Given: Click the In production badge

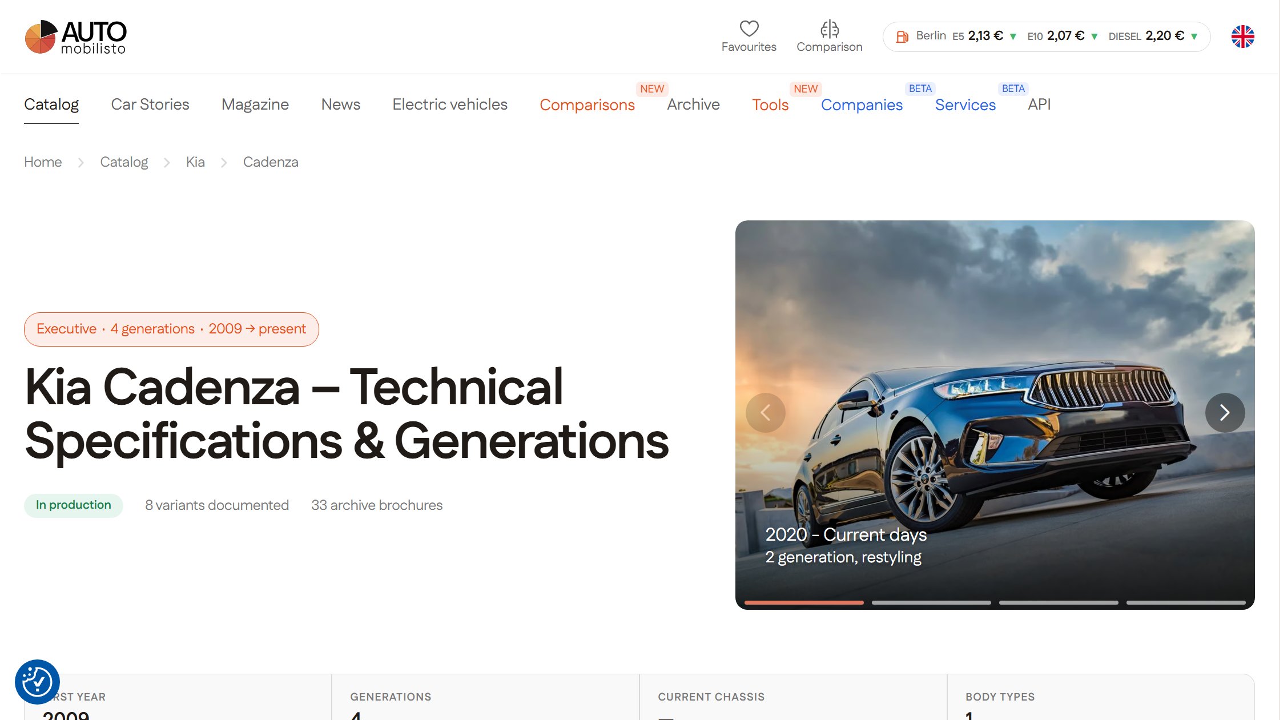Looking at the screenshot, I should pos(73,505).
